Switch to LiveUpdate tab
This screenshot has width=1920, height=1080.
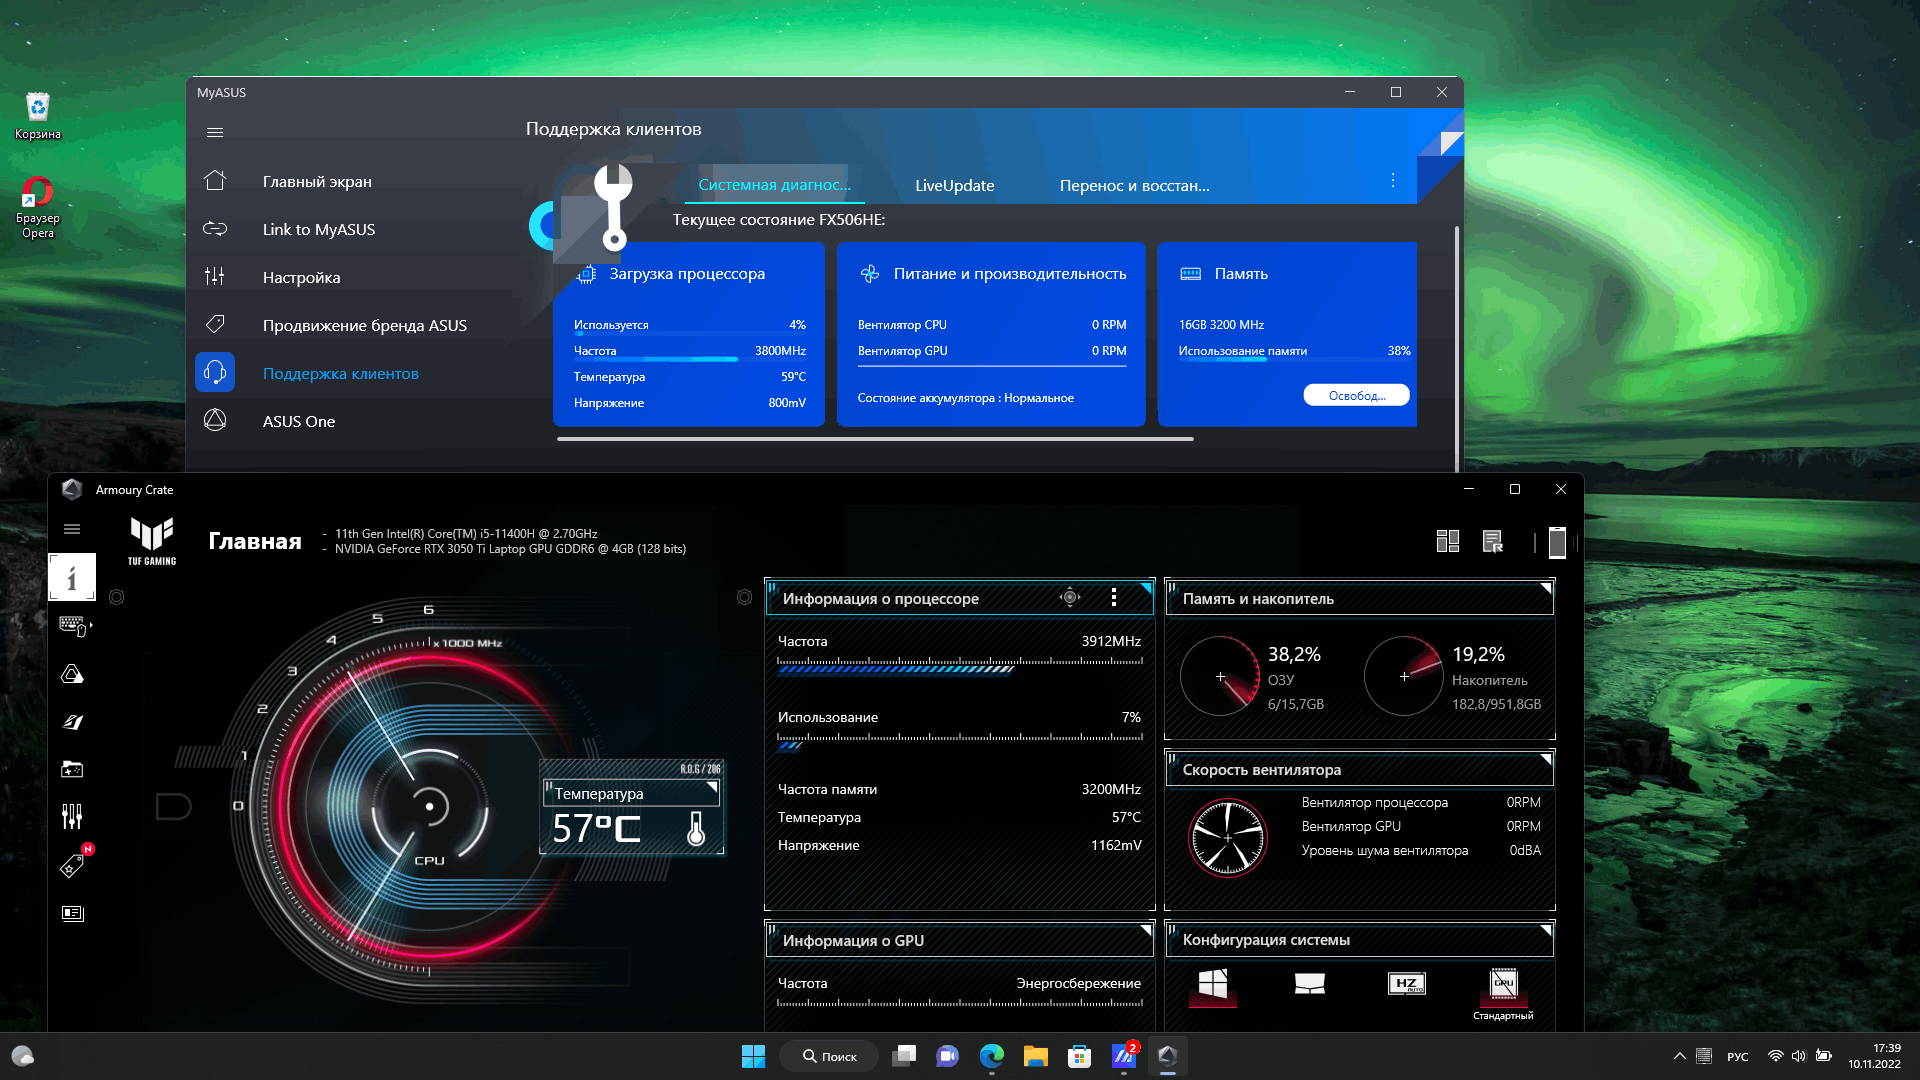click(955, 185)
